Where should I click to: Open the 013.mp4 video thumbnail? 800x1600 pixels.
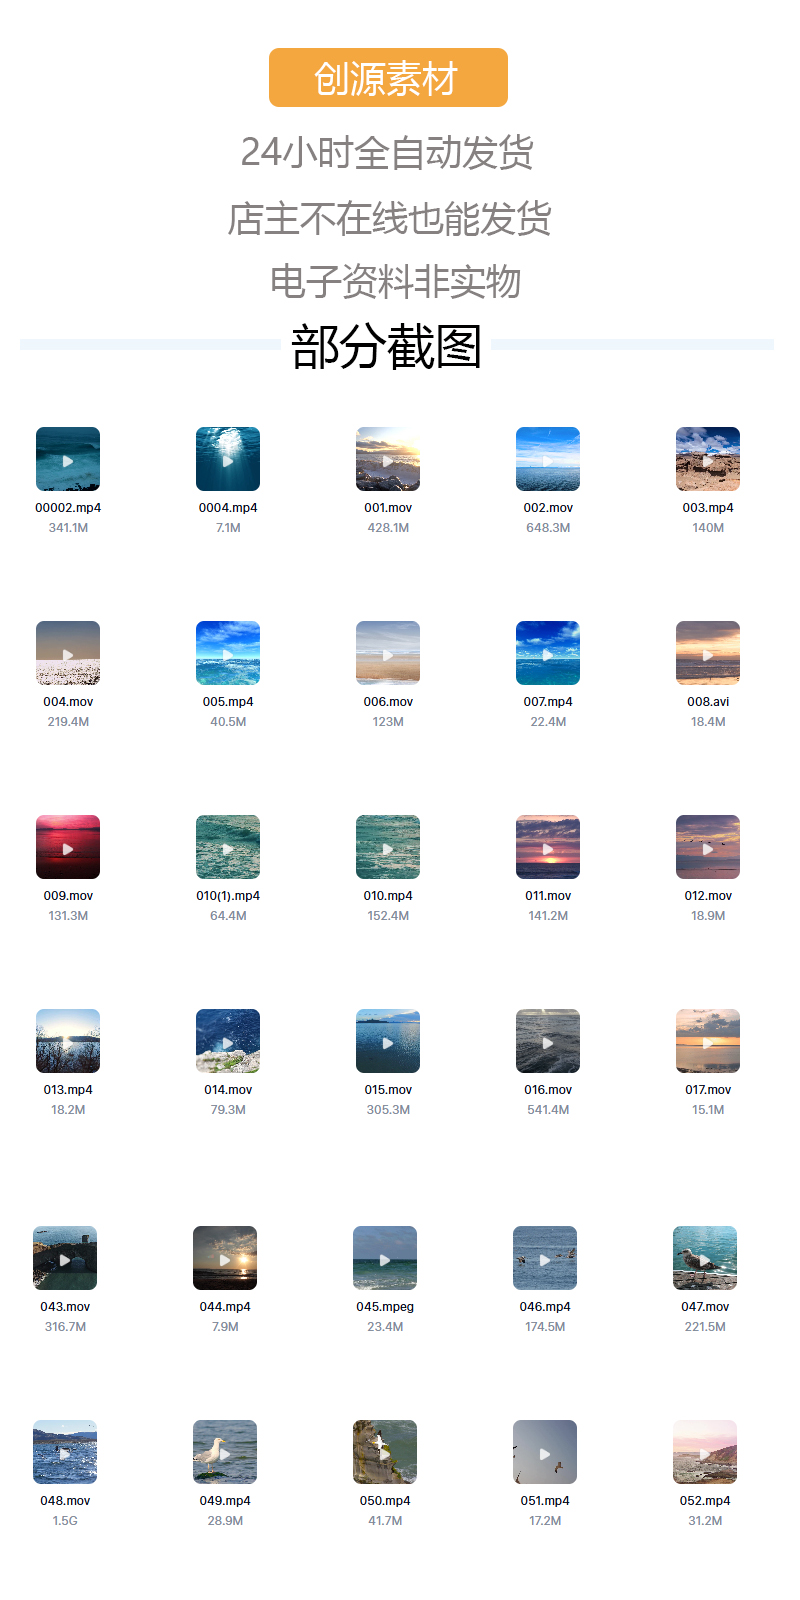[68, 1041]
